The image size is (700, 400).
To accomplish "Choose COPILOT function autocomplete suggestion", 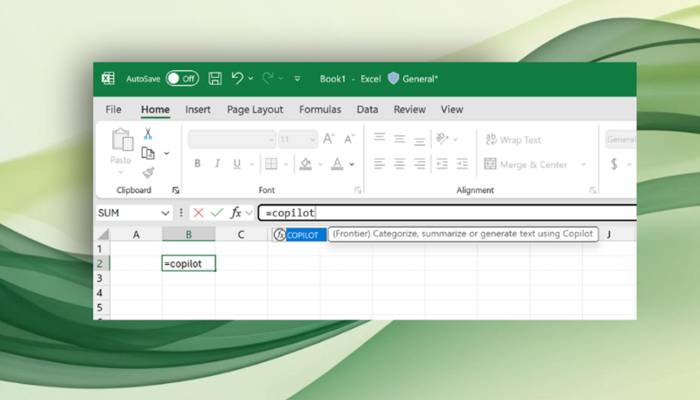I will point(300,235).
